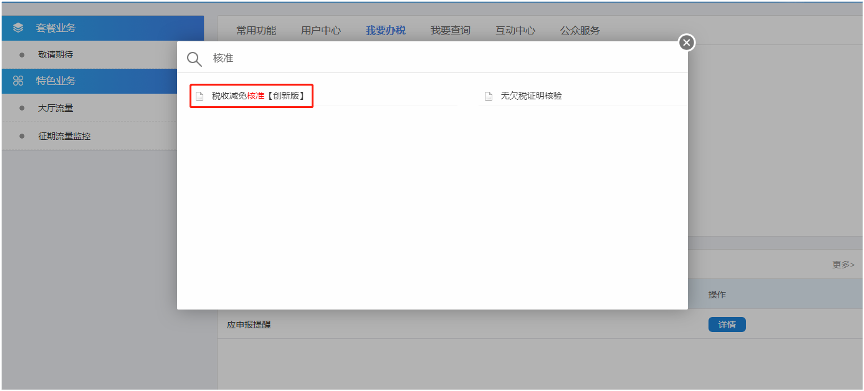The height and width of the screenshot is (391, 864).
Task: Click bullet dot beside 征期流量监控
Action: [21, 135]
